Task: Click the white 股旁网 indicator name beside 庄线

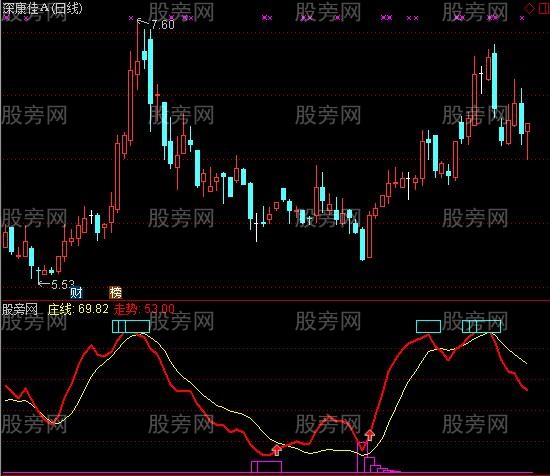Action: 20,309
